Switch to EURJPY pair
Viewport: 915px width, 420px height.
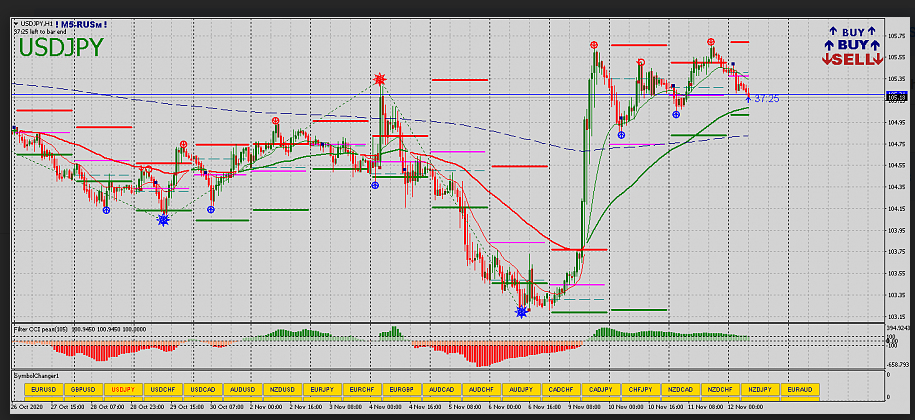[322, 389]
